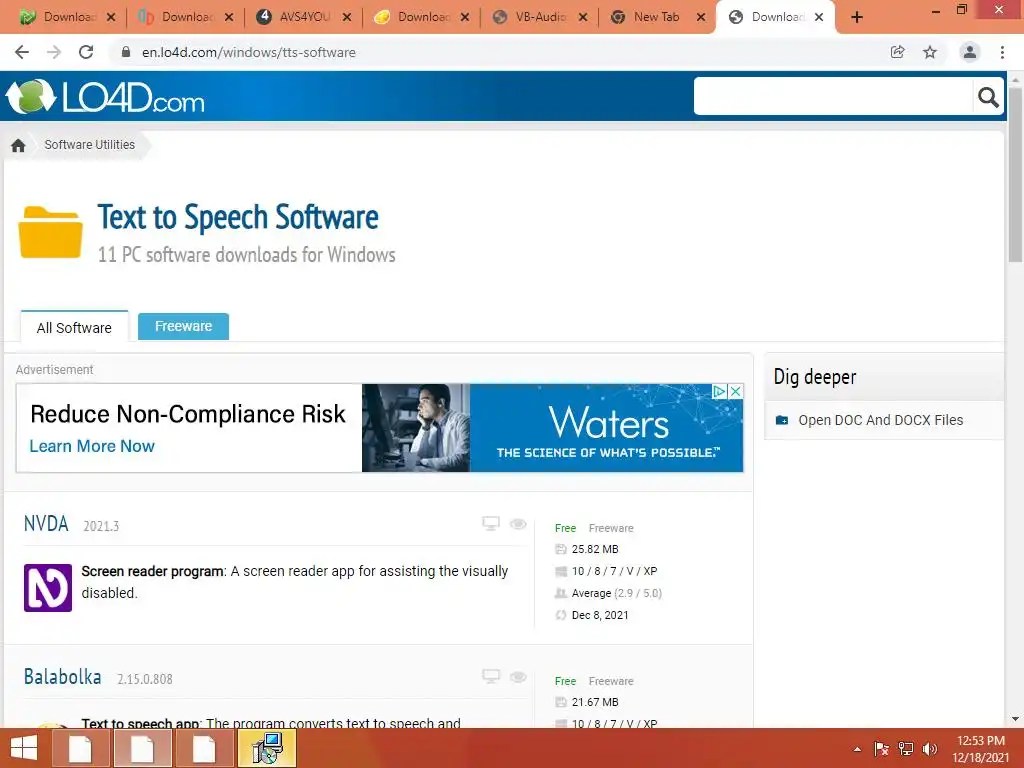Image resolution: width=1024 pixels, height=768 pixels.
Task: Click the NVDA Freeware license label
Action: pos(611,528)
